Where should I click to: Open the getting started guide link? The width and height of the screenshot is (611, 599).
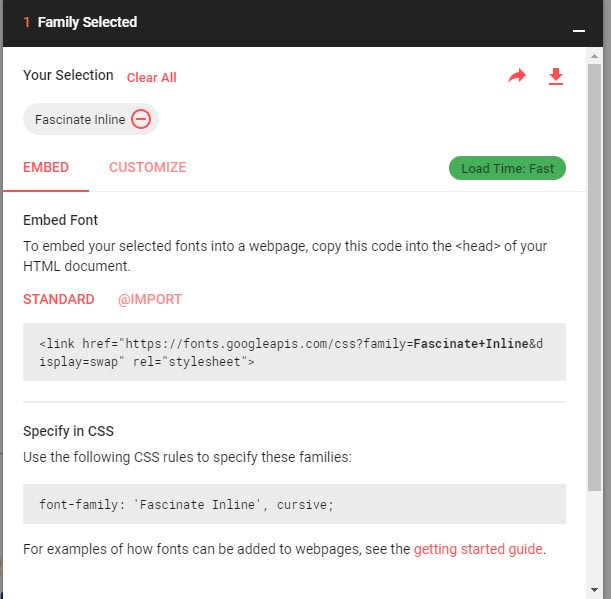(478, 549)
